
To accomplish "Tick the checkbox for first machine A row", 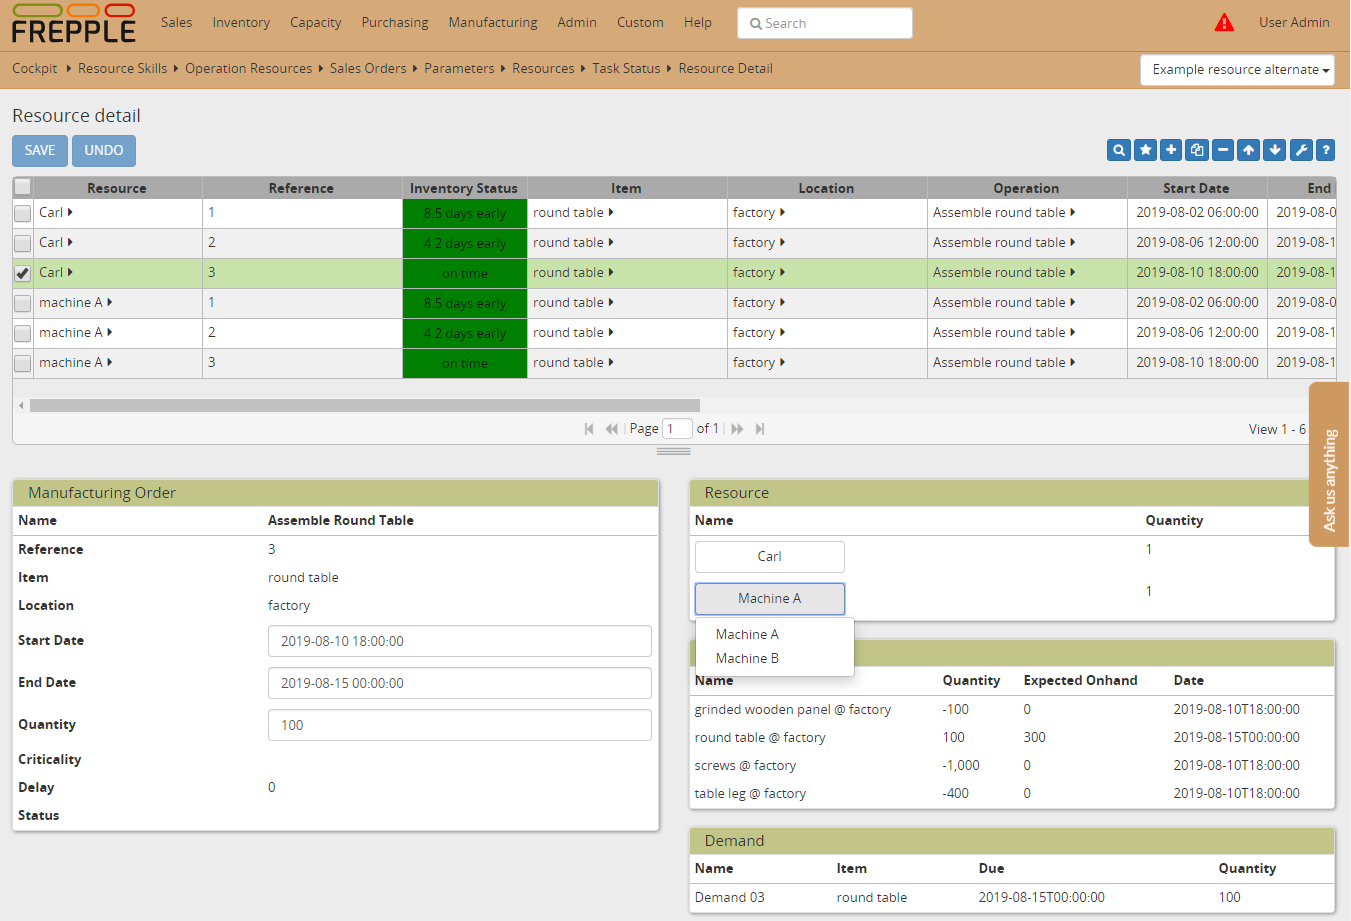I will tap(22, 303).
